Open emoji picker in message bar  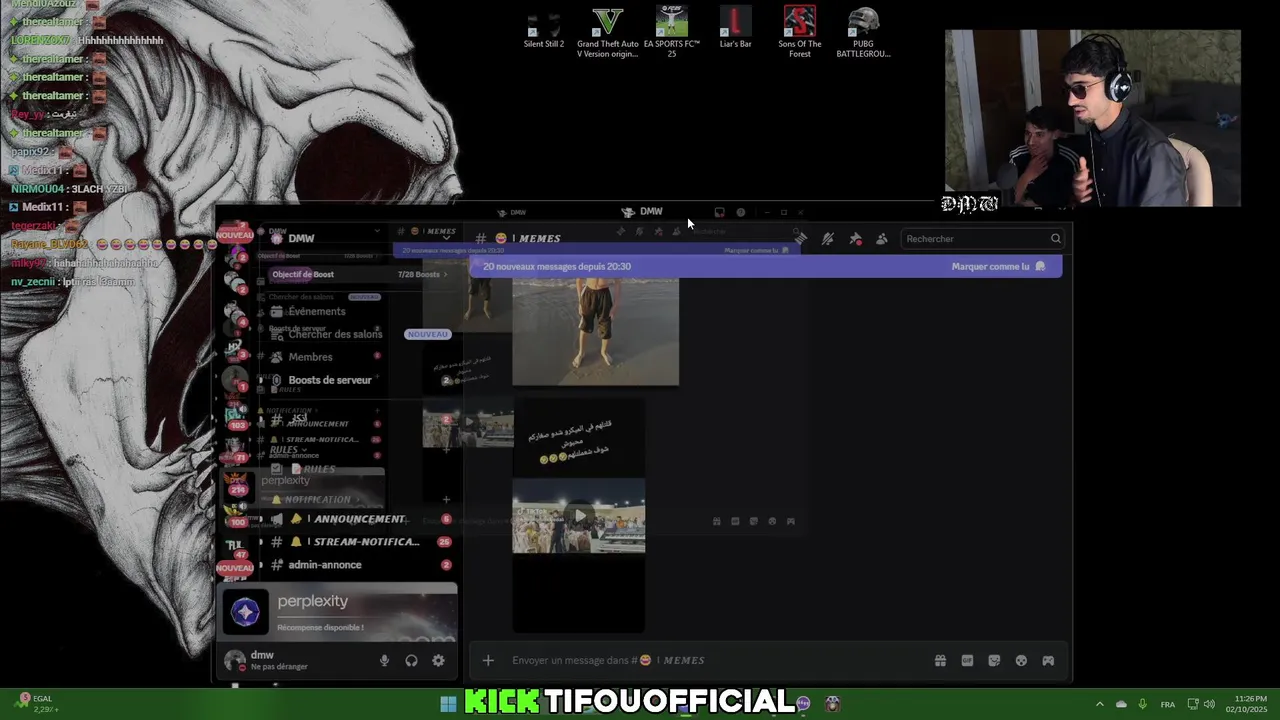click(1021, 660)
